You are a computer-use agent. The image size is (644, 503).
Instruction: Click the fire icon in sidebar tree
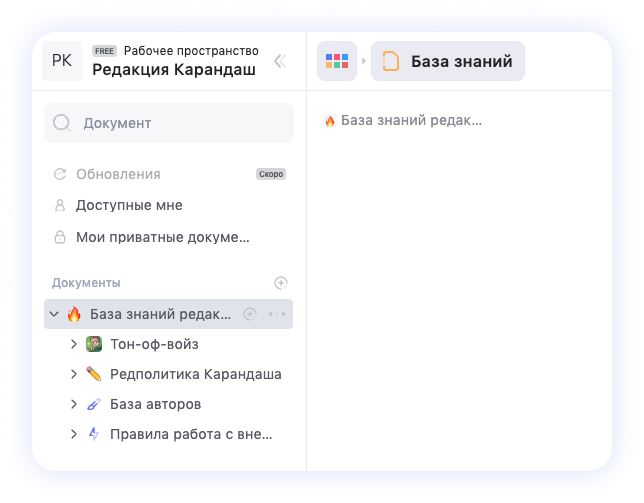point(74,314)
